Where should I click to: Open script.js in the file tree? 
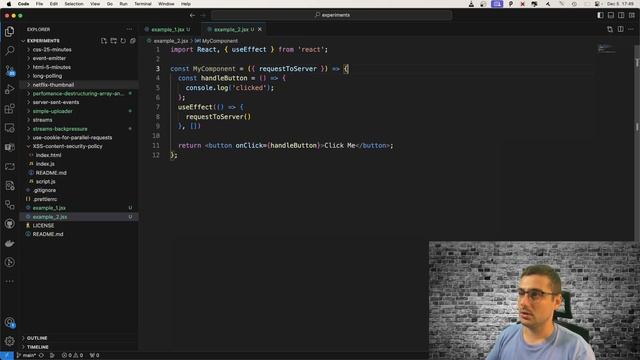pyautogui.click(x=79, y=182)
